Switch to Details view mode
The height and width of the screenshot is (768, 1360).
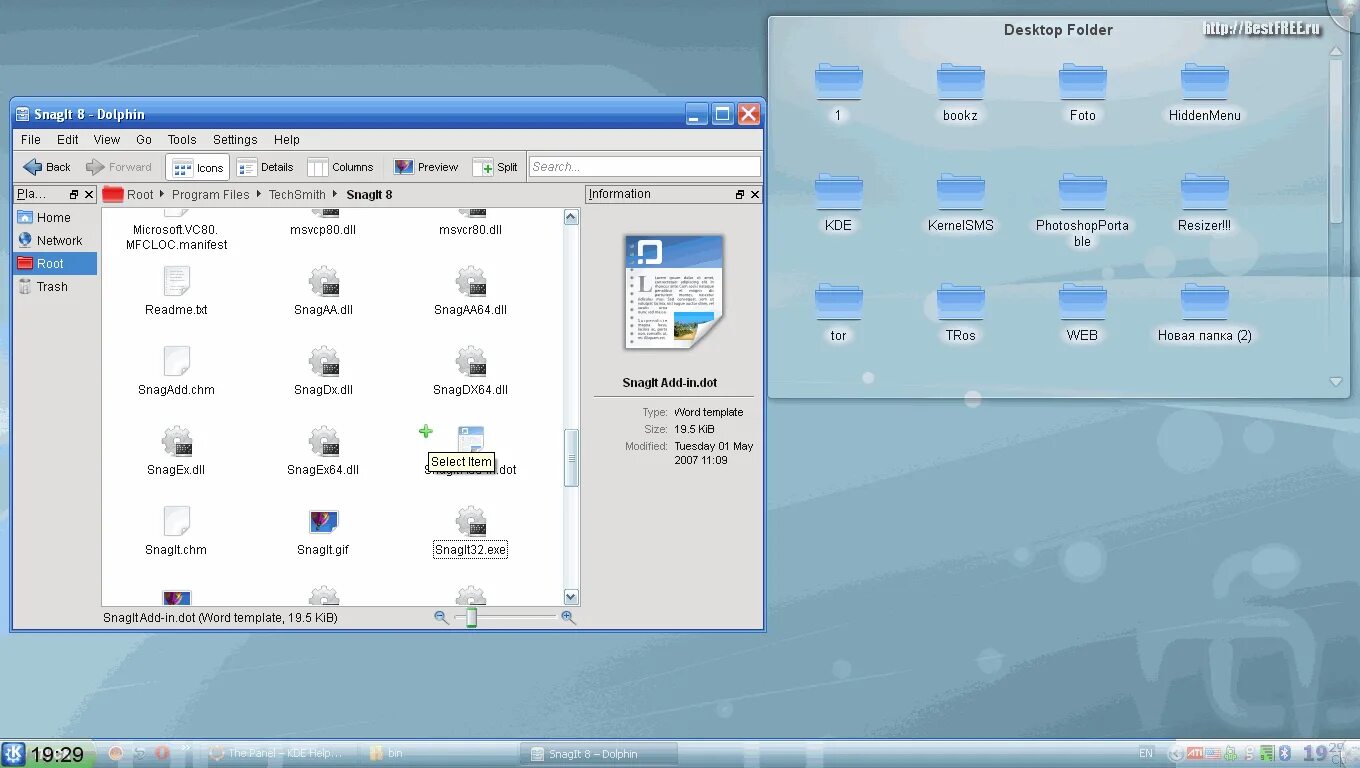pyautogui.click(x=265, y=167)
